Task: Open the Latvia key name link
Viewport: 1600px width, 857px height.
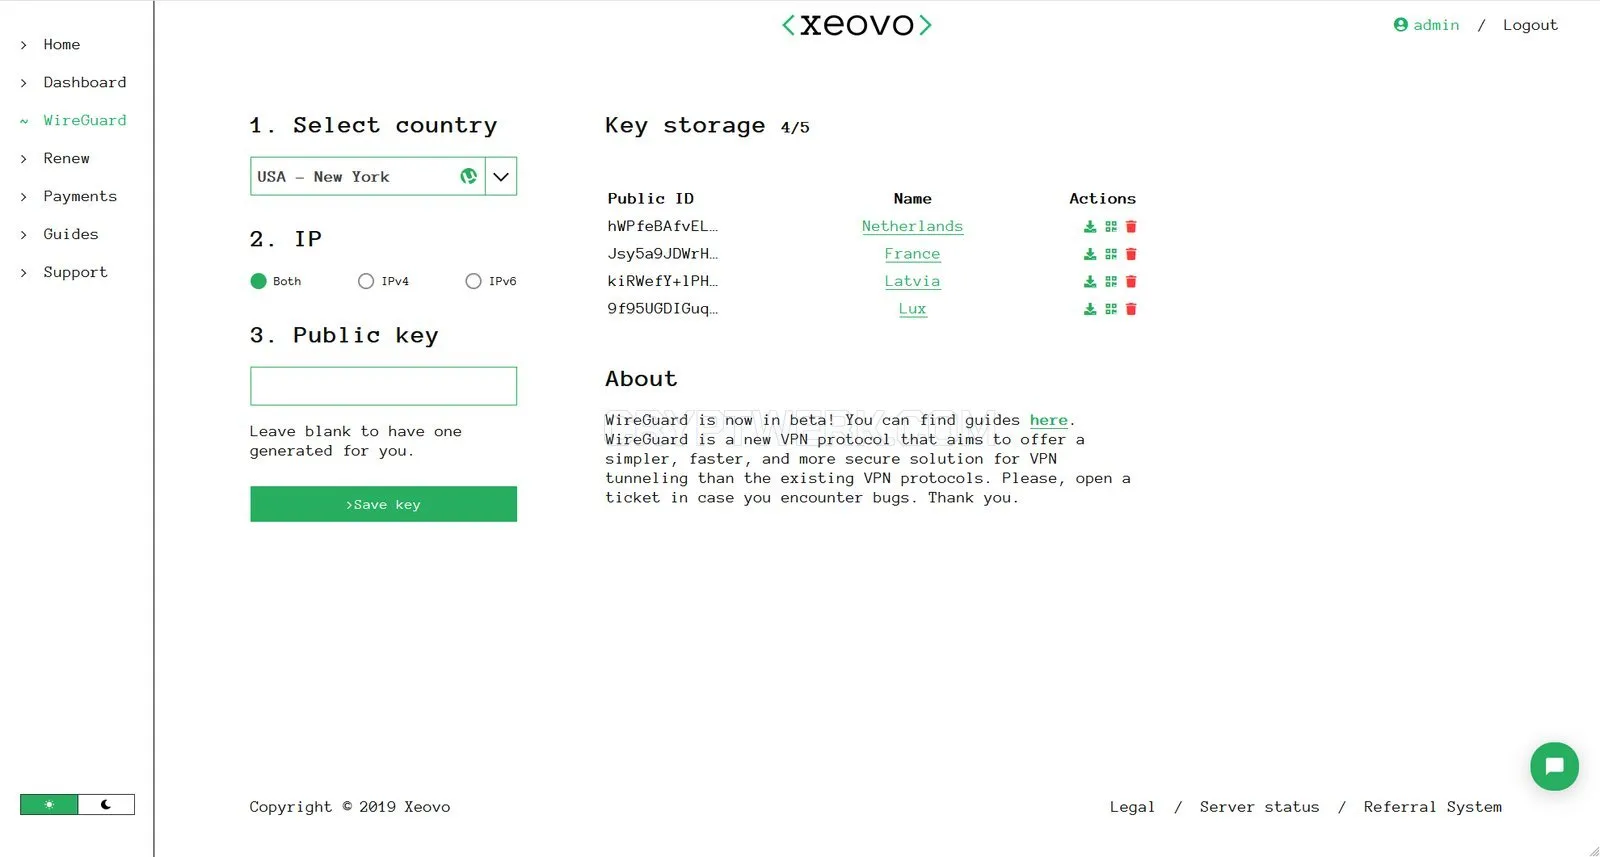Action: click(912, 282)
